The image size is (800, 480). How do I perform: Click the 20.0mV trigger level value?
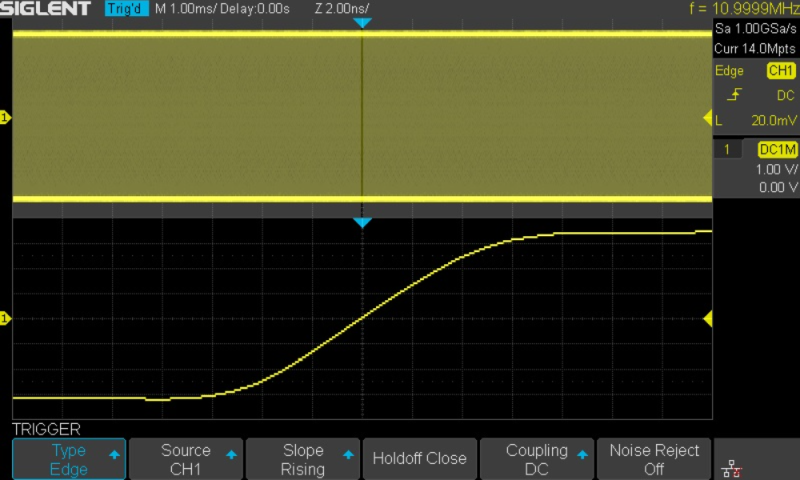(x=773, y=120)
